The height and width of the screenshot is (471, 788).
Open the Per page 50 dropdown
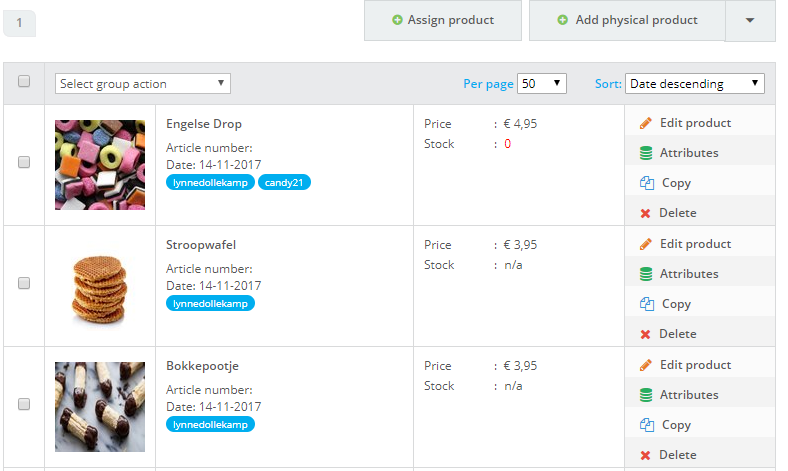(542, 84)
